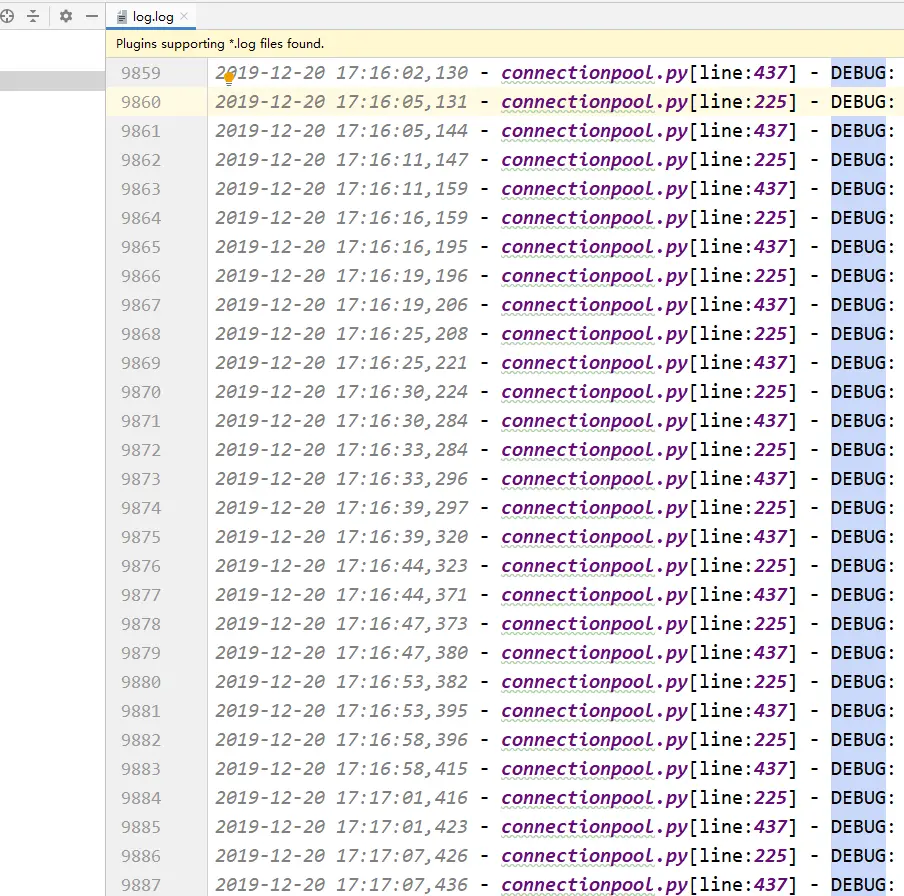The image size is (904, 896).
Task: Click DEBUG on line 9860
Action: (858, 102)
